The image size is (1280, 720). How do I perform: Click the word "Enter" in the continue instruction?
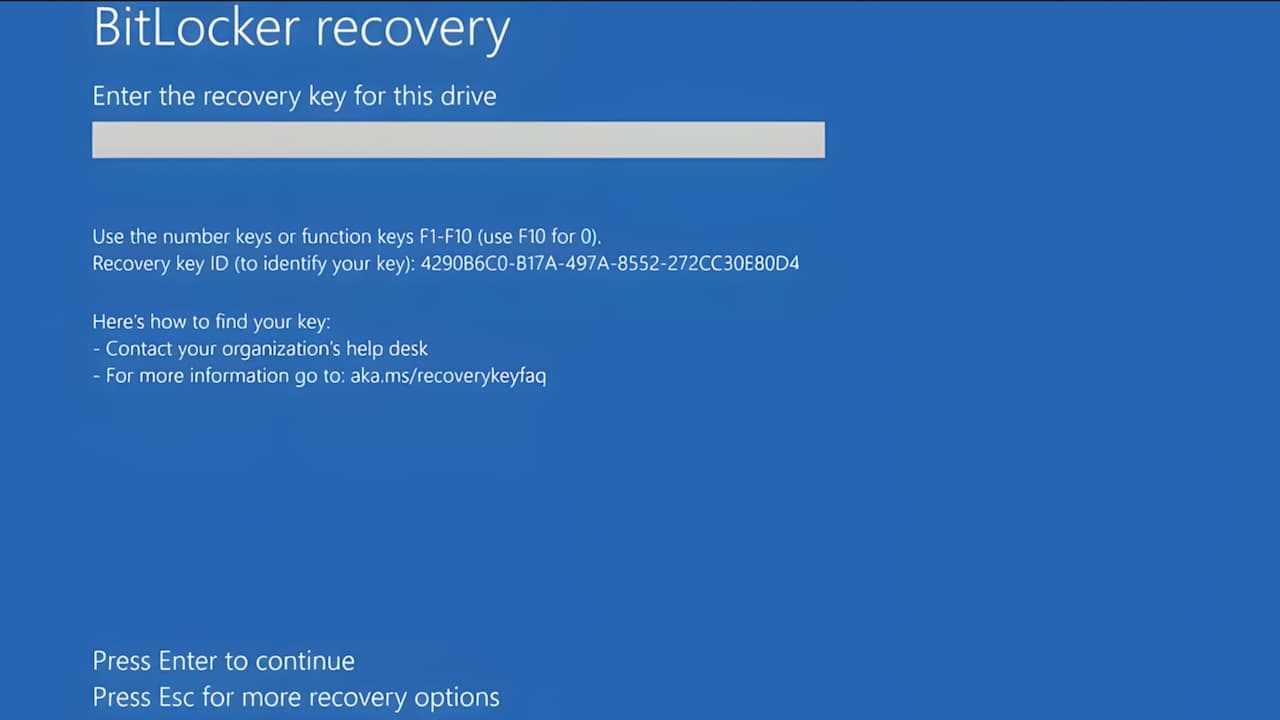point(188,661)
